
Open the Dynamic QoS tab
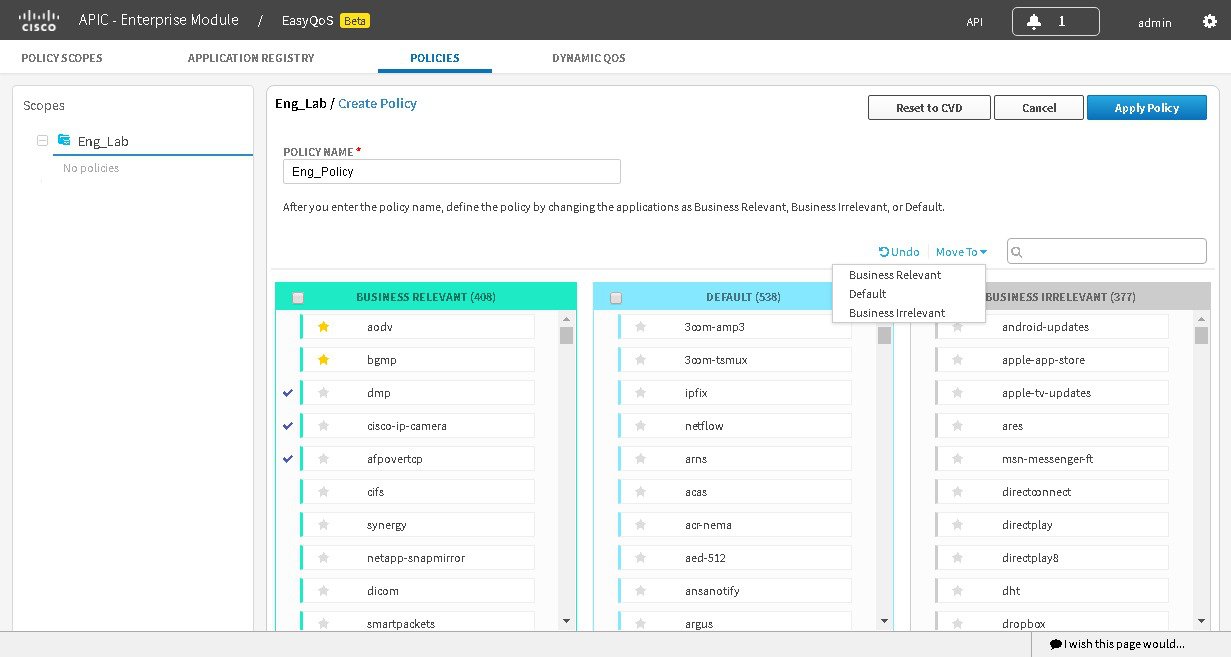pyautogui.click(x=588, y=58)
